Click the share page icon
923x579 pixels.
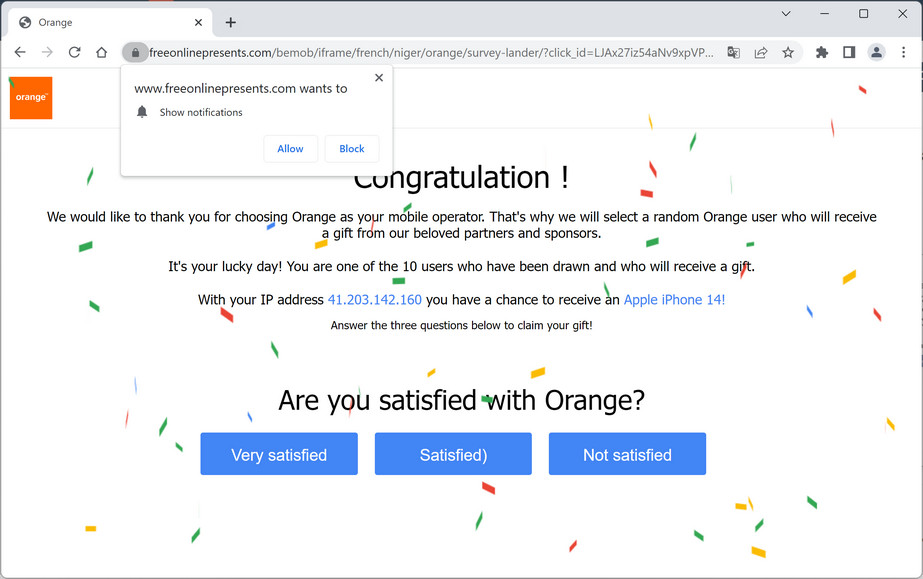click(760, 52)
